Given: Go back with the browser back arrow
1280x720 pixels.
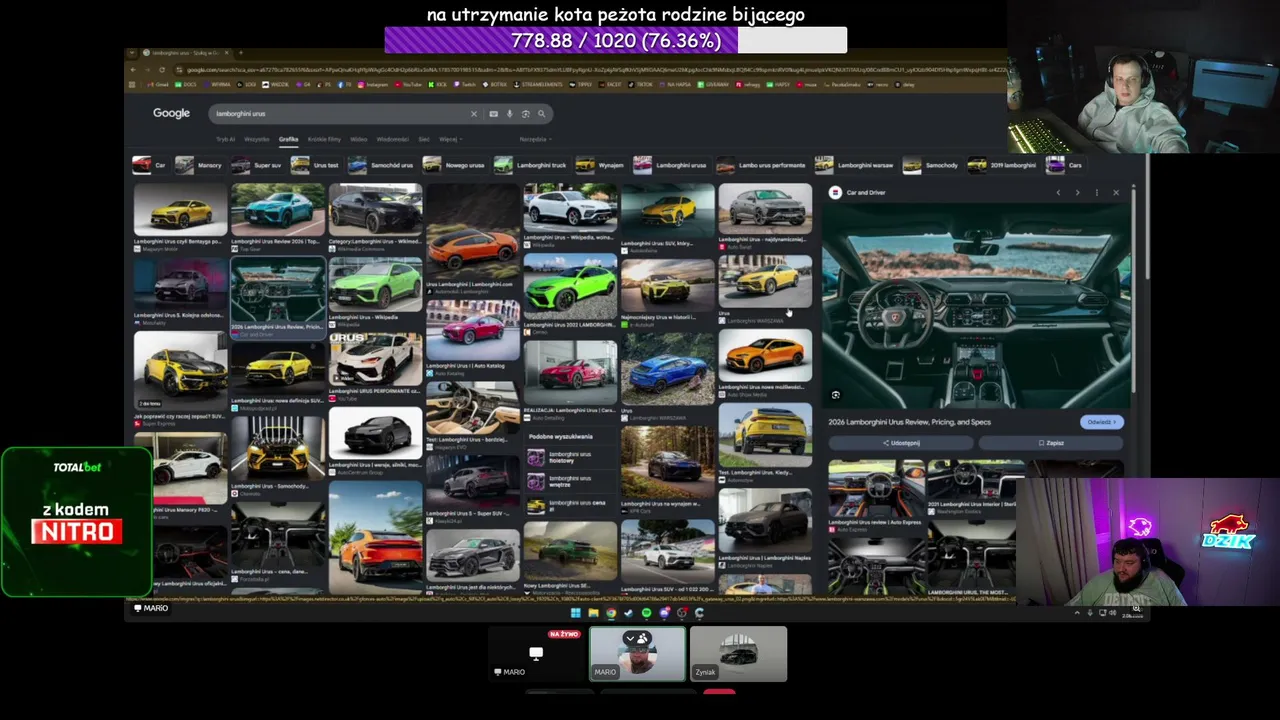Looking at the screenshot, I should click(132, 69).
